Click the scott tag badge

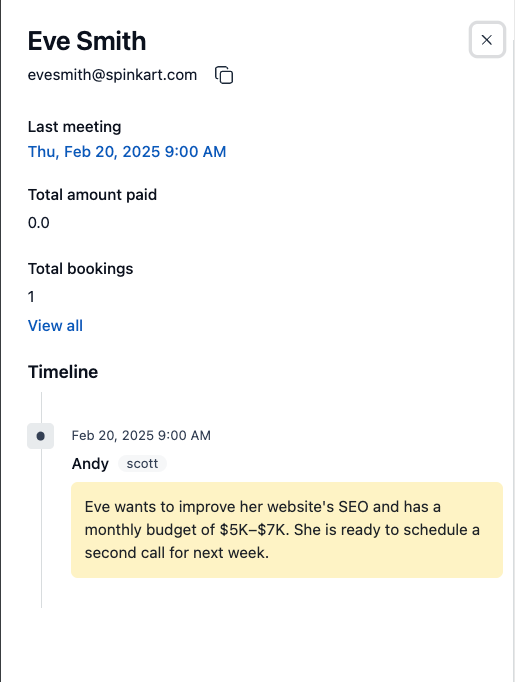(142, 464)
